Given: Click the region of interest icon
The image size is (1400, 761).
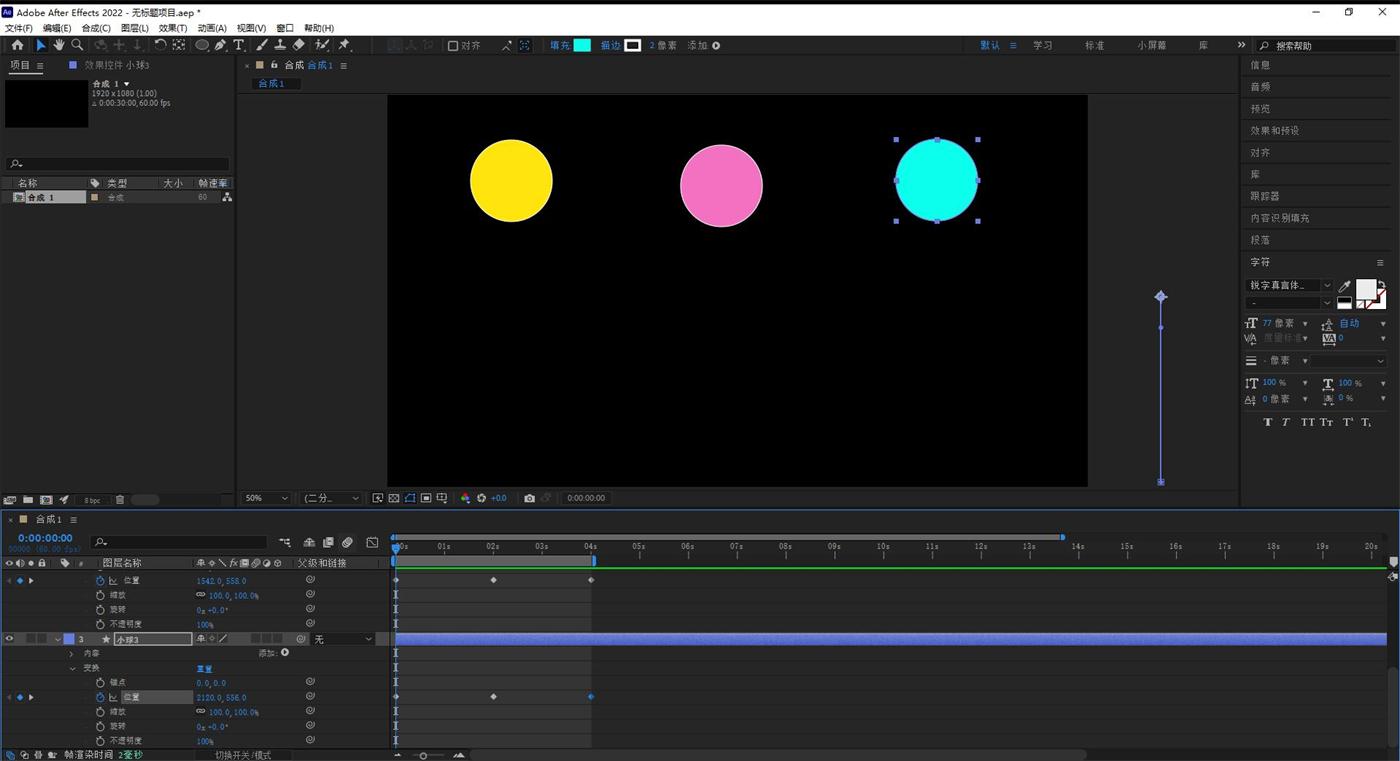Looking at the screenshot, I should 426,498.
